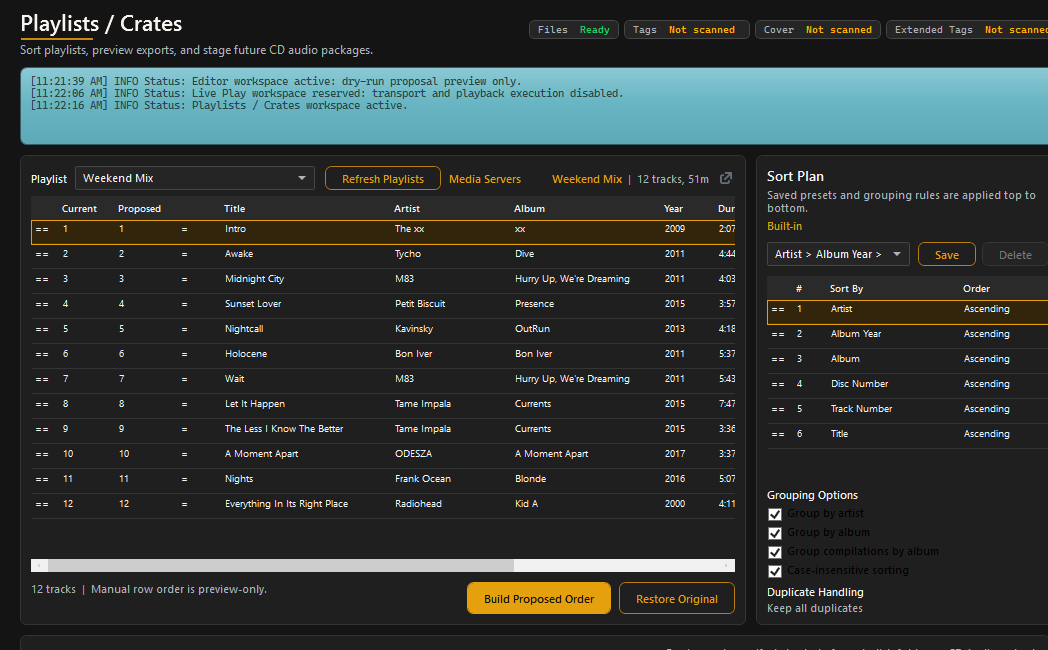Screen dimensions: 1048x650
Task: Click Build Proposed Order button
Action: pos(539,599)
